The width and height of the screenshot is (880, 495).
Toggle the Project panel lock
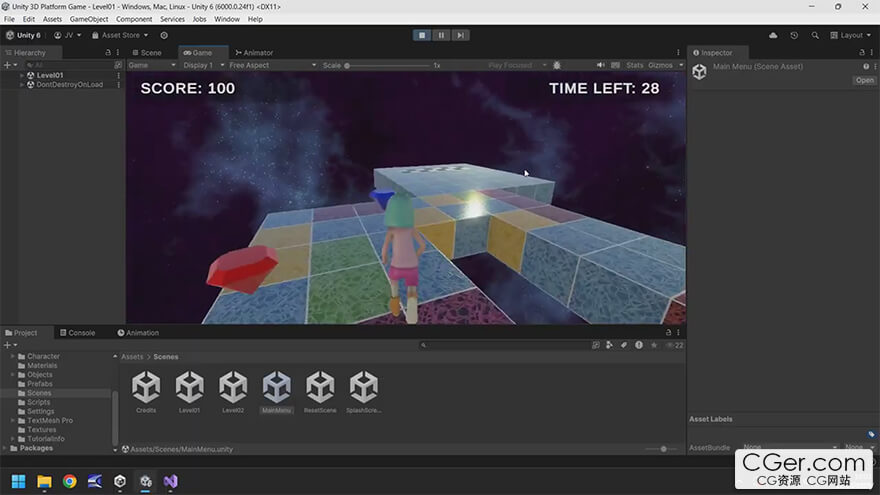point(668,332)
